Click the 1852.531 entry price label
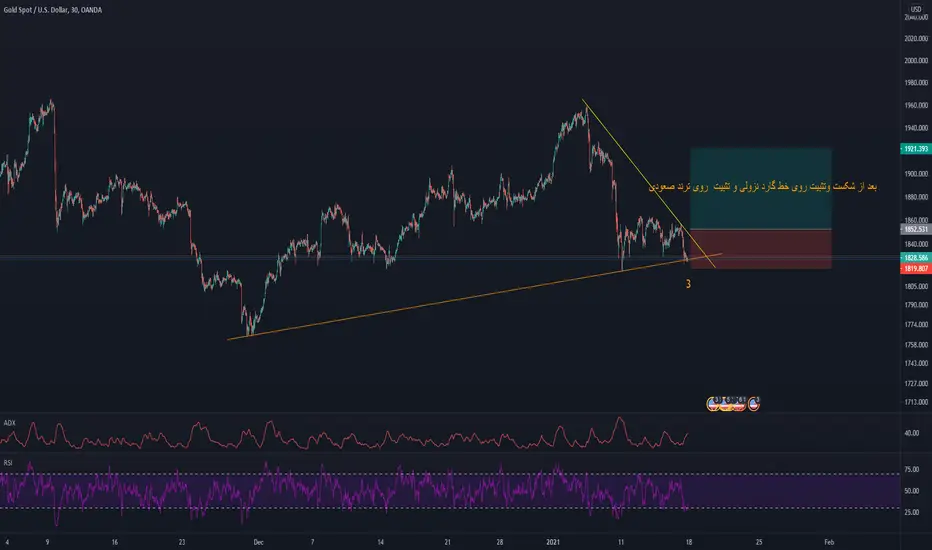This screenshot has width=932, height=550. tap(916, 229)
